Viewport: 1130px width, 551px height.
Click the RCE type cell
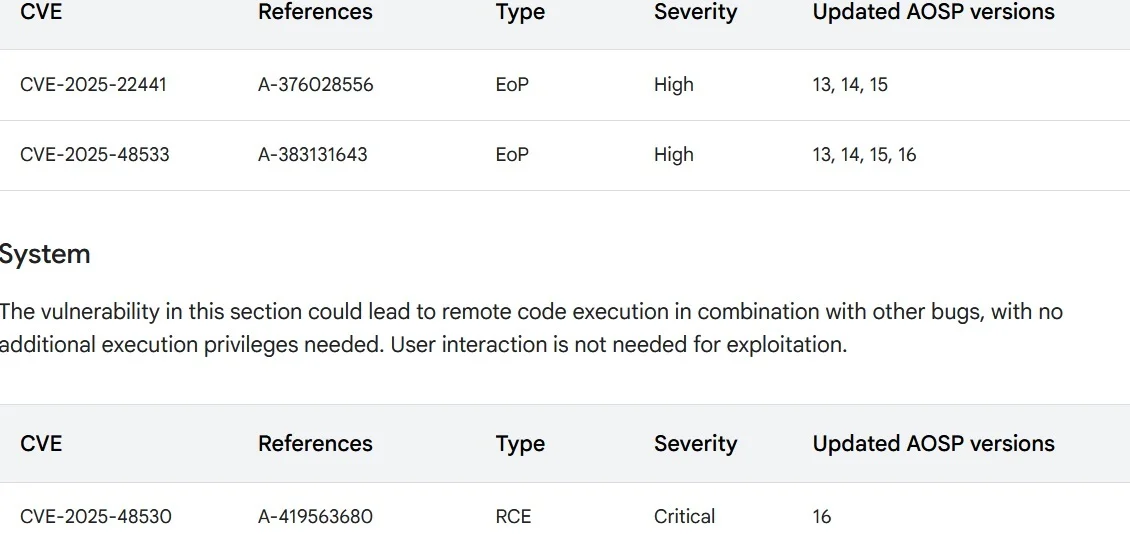click(513, 517)
